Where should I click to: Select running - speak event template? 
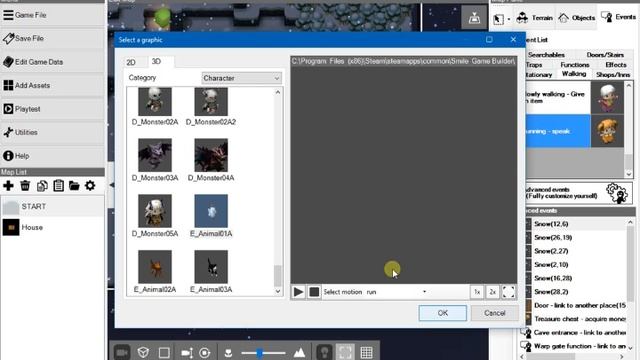pyautogui.click(x=574, y=131)
